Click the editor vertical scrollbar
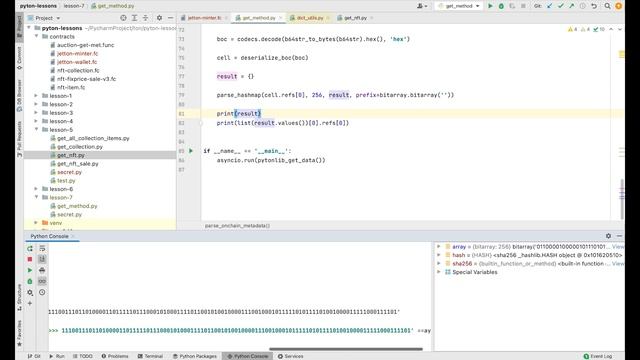The height and width of the screenshot is (360, 640). click(622, 200)
